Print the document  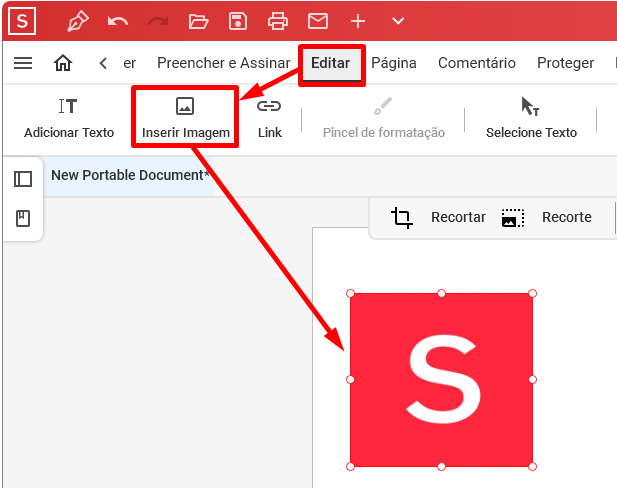278,21
